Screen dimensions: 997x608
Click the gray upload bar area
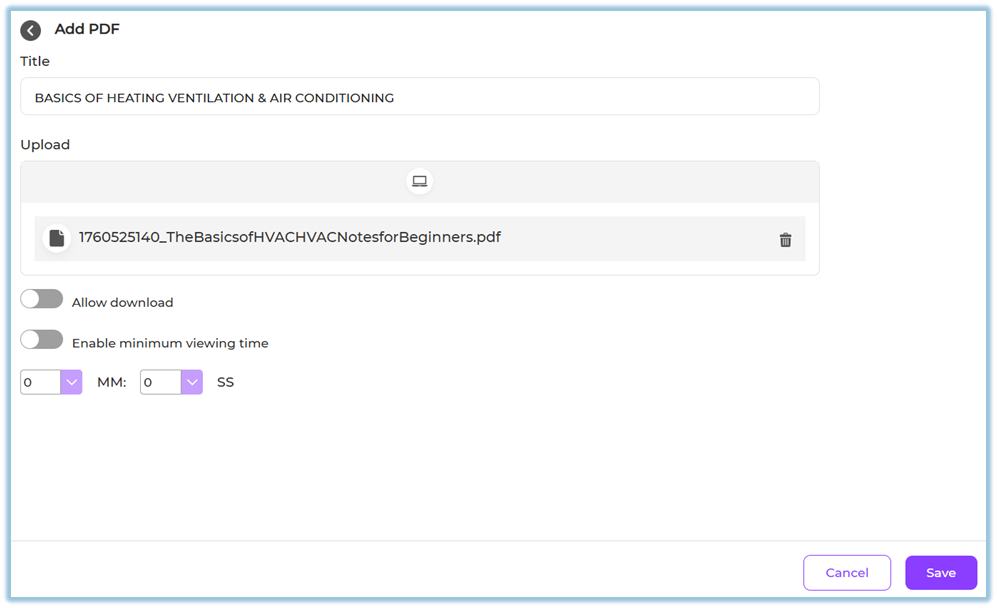pyautogui.click(x=600, y=182)
